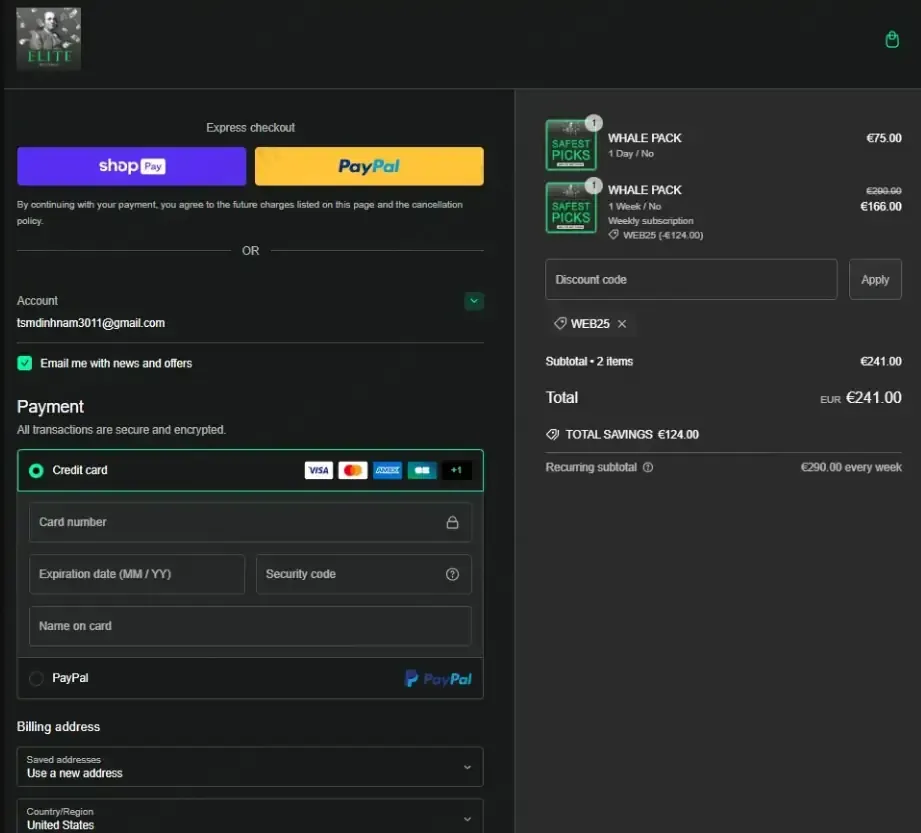Apply the discount code
921x833 pixels.
coord(875,280)
